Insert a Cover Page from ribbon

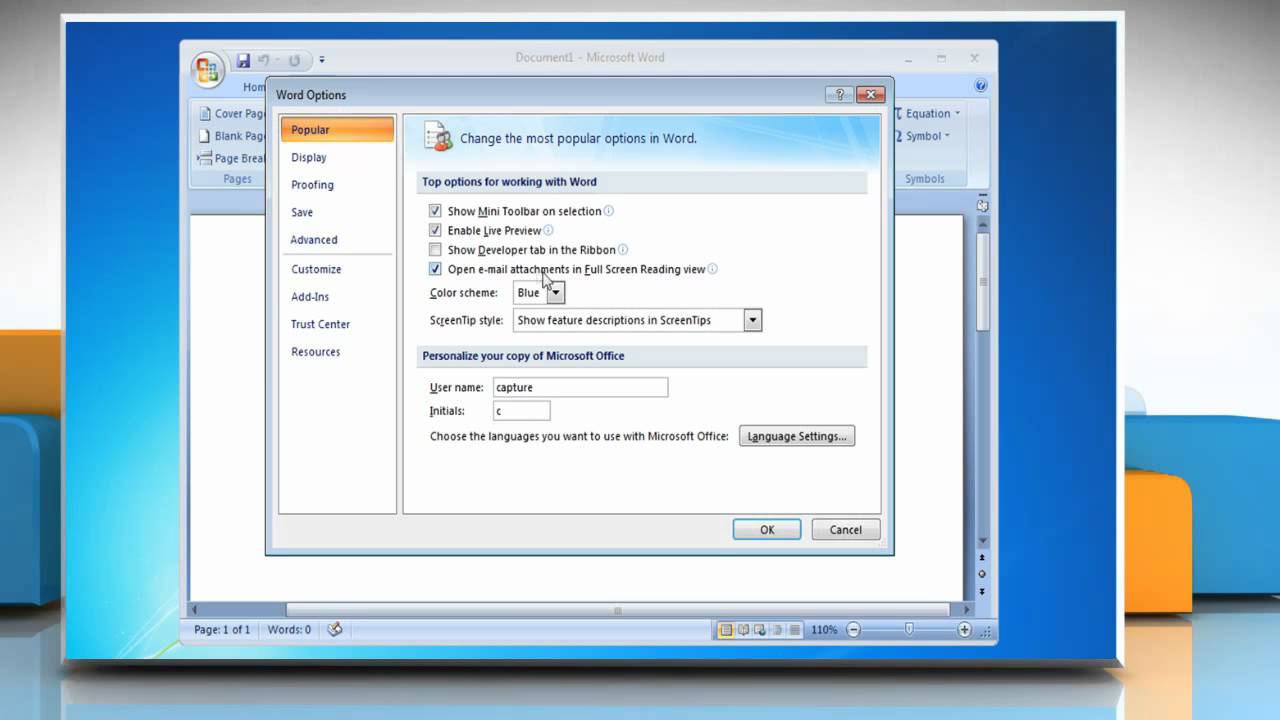233,113
